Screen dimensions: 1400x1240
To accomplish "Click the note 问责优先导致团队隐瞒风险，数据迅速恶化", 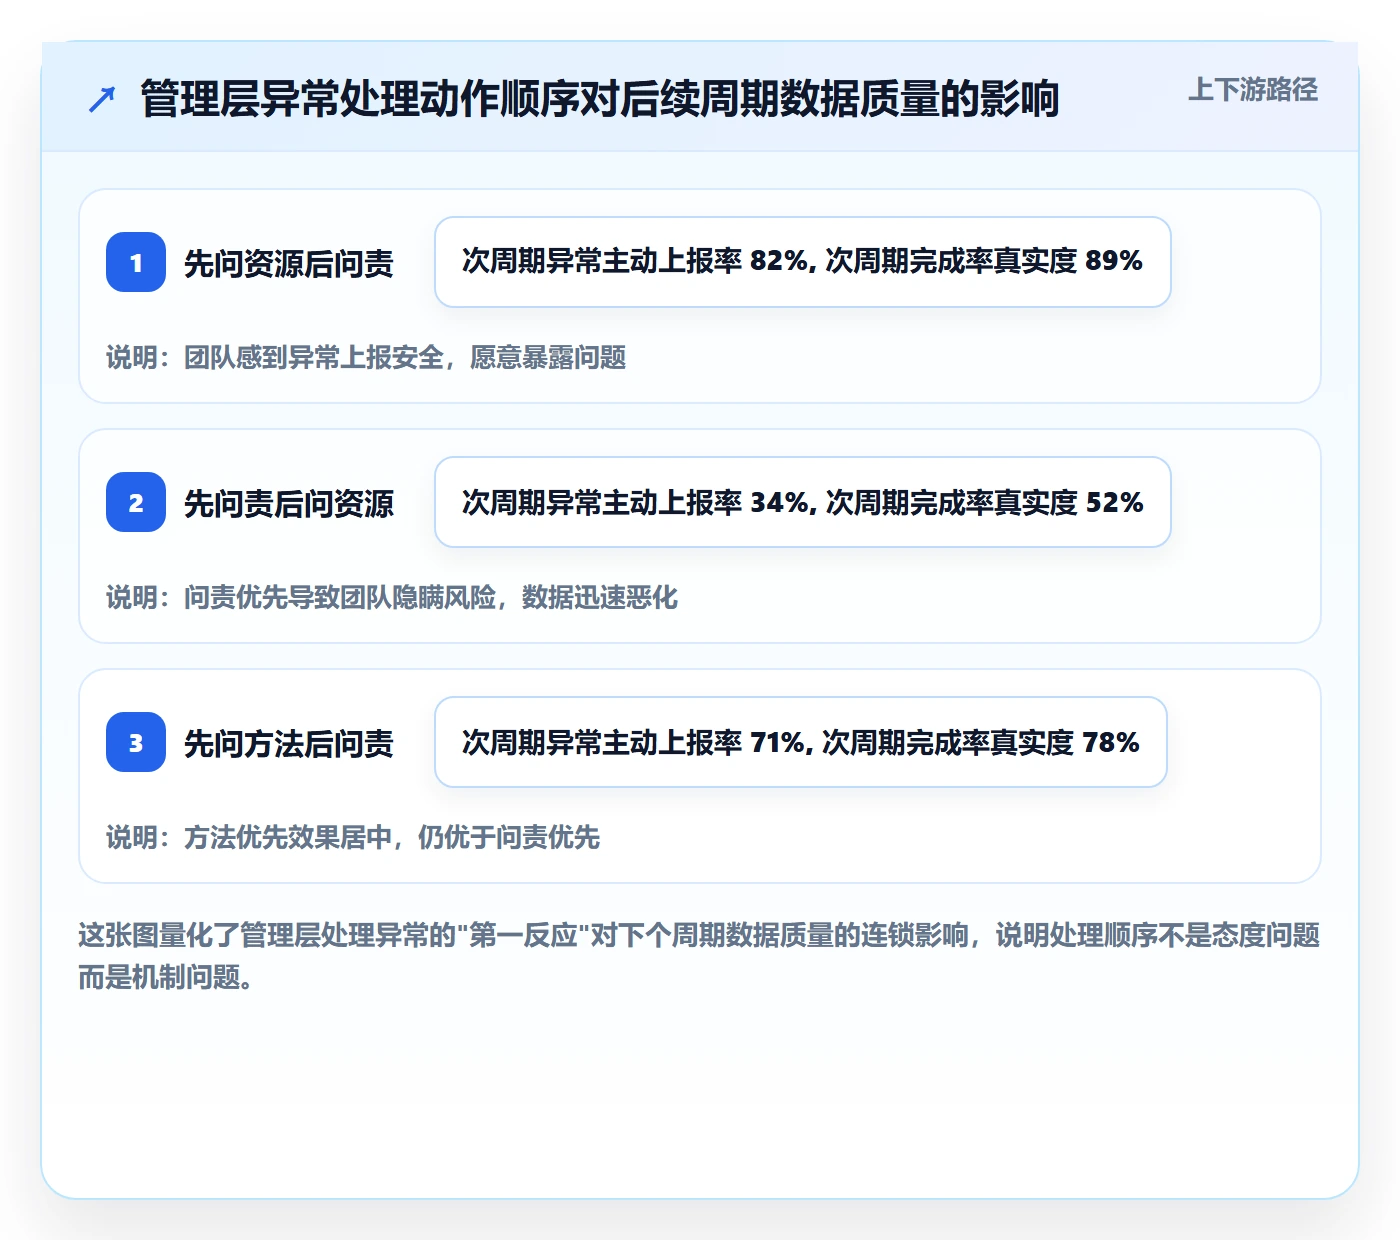I will click(x=392, y=598).
